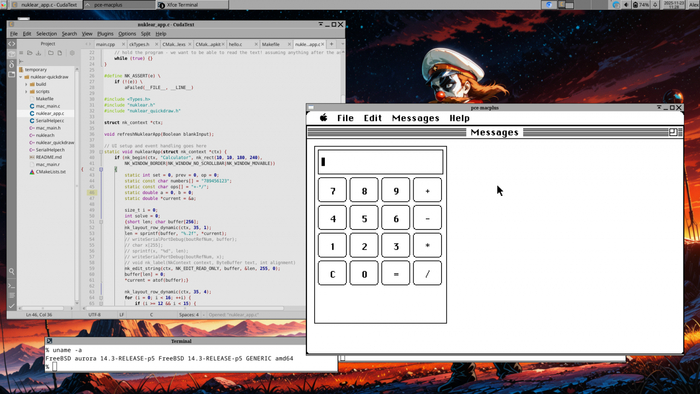Close the main.cpp tab with its X

point(123,44)
